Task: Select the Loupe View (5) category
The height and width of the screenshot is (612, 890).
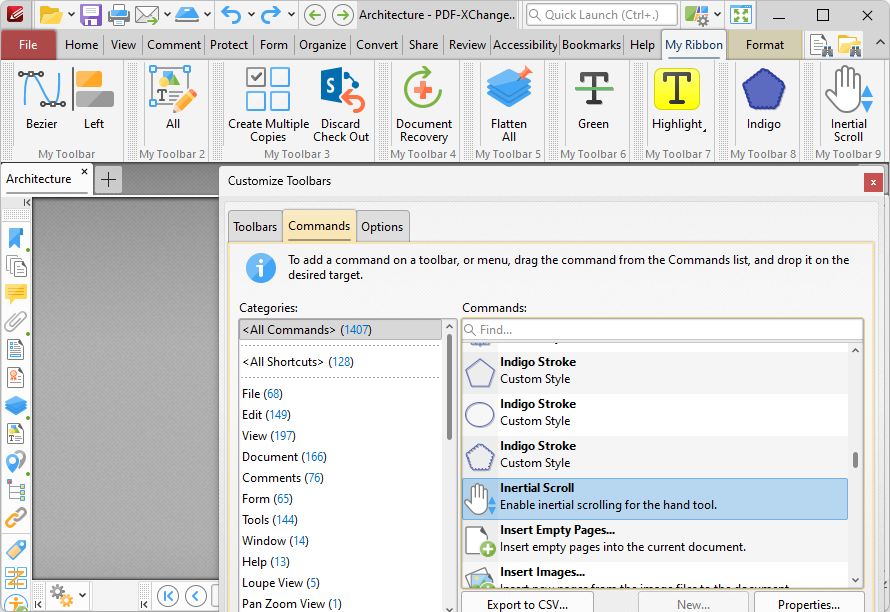Action: coord(340,583)
